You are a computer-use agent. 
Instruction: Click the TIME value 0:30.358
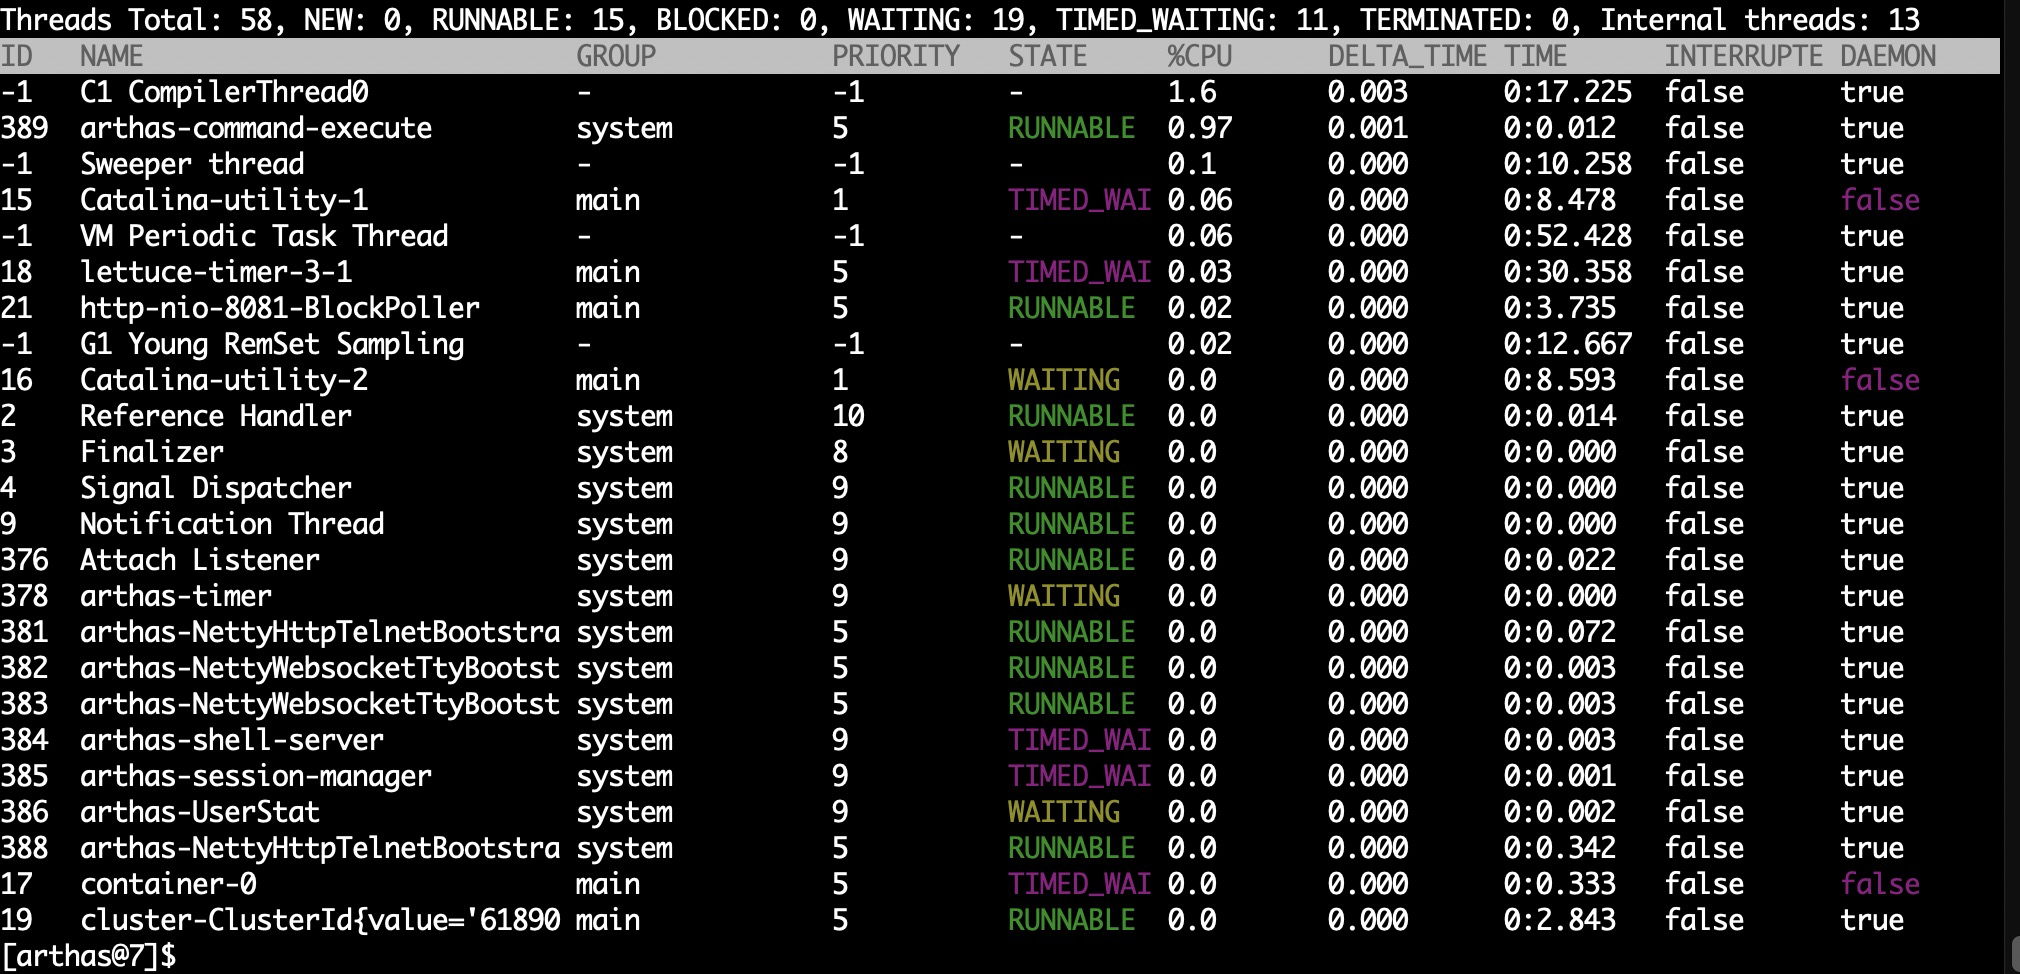pos(1568,272)
